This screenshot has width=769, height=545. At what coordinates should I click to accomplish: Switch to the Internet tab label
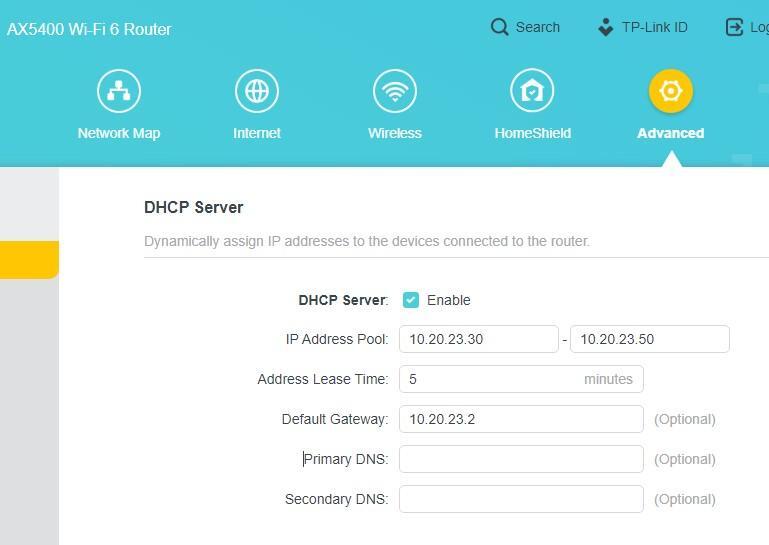point(257,133)
